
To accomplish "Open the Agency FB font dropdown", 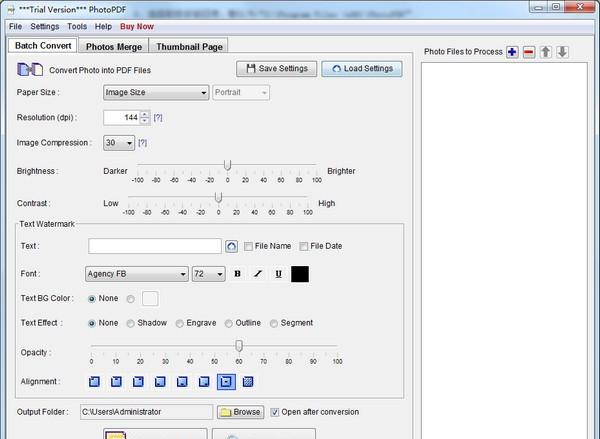I will pyautogui.click(x=137, y=274).
